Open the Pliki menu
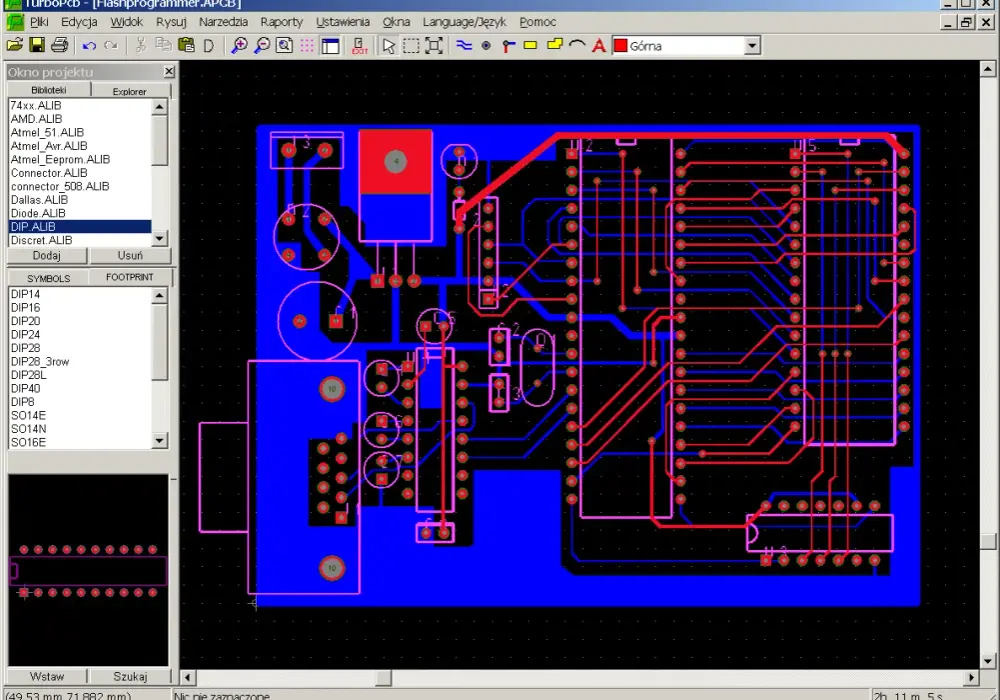 (x=40, y=22)
